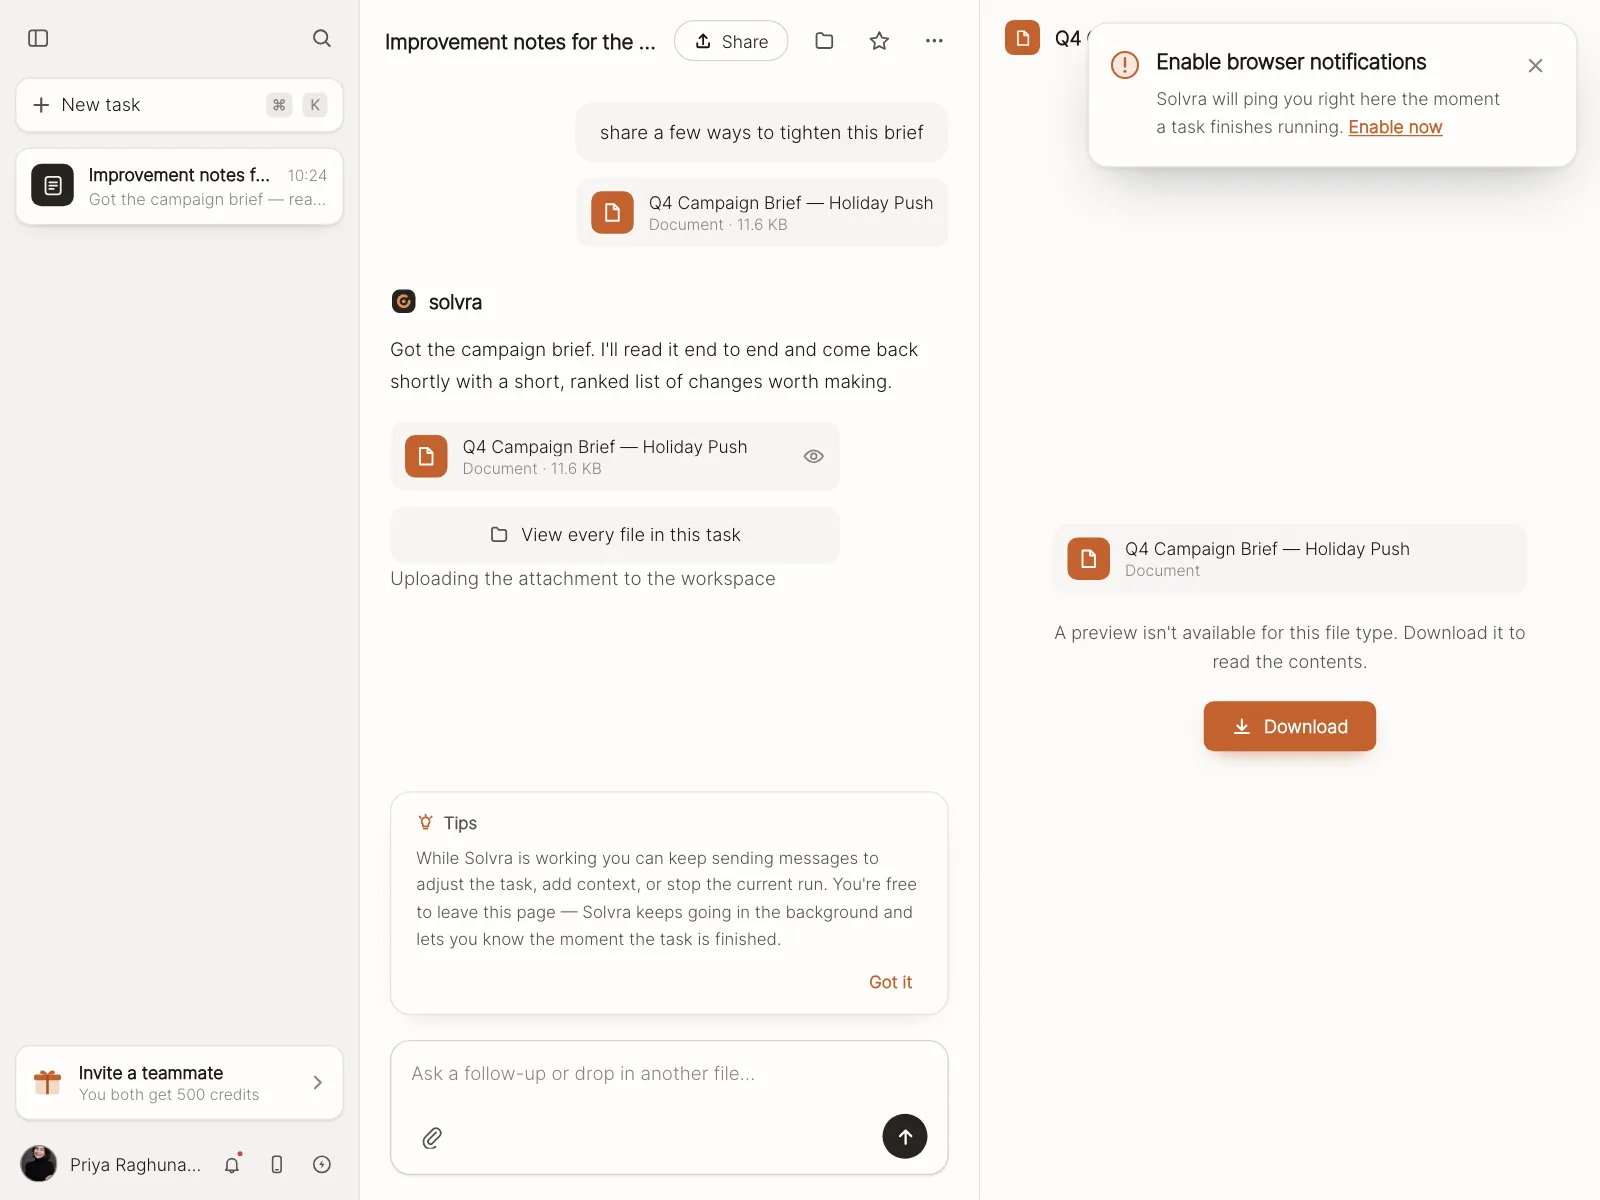
Task: Click the 10:24 timestamp on the task
Action: [x=307, y=176]
